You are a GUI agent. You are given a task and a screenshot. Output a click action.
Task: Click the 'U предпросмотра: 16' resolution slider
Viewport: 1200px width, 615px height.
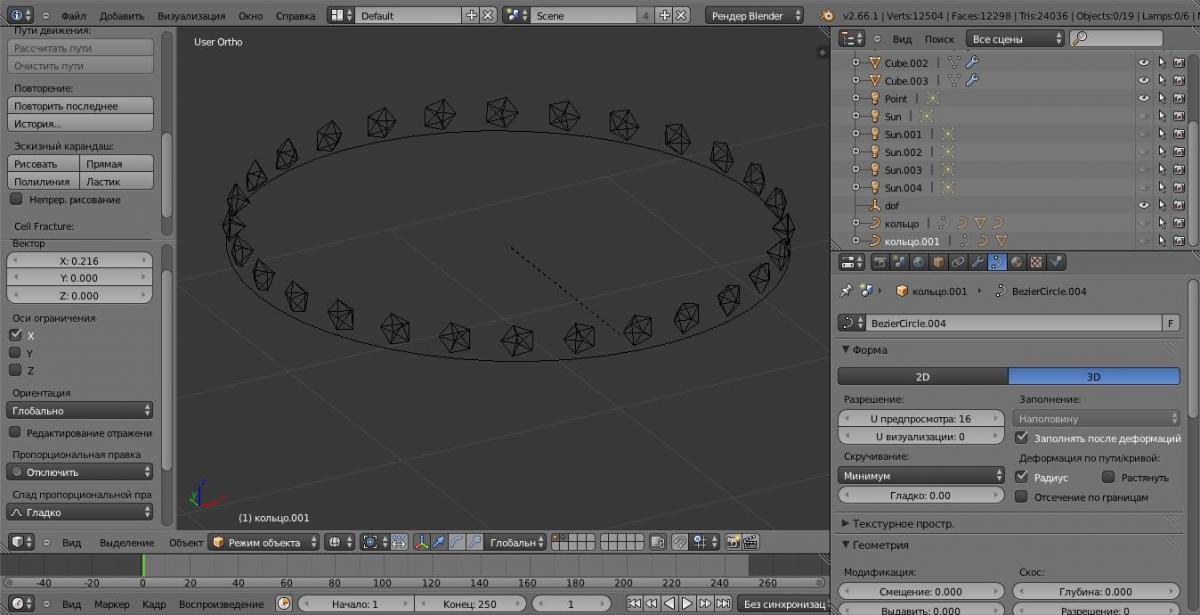921,419
